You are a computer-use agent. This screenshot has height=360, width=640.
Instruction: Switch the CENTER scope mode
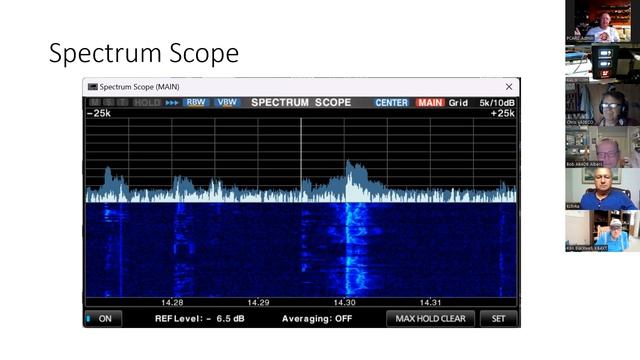[x=391, y=103]
